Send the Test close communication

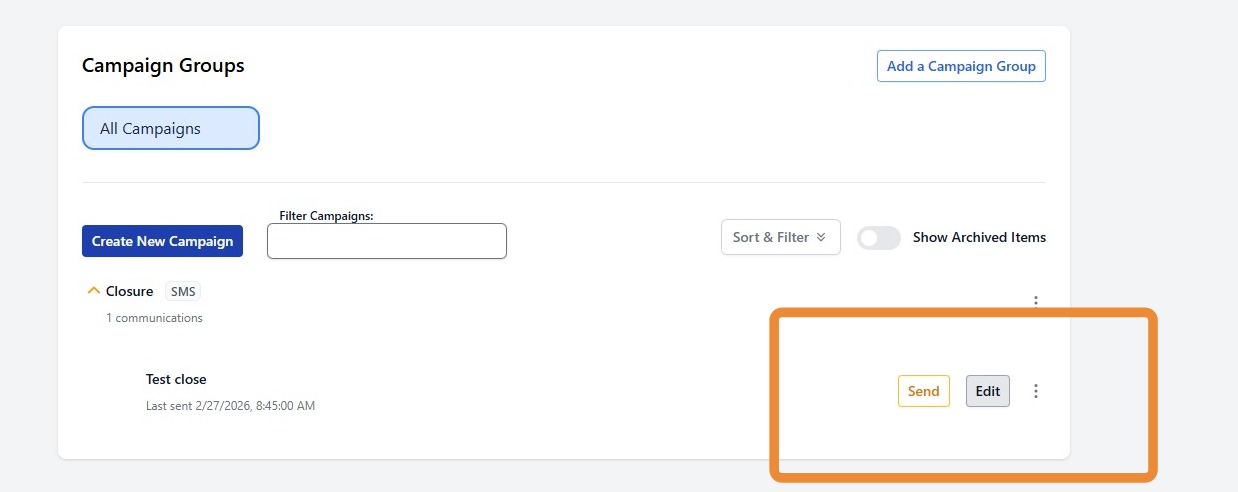(923, 391)
